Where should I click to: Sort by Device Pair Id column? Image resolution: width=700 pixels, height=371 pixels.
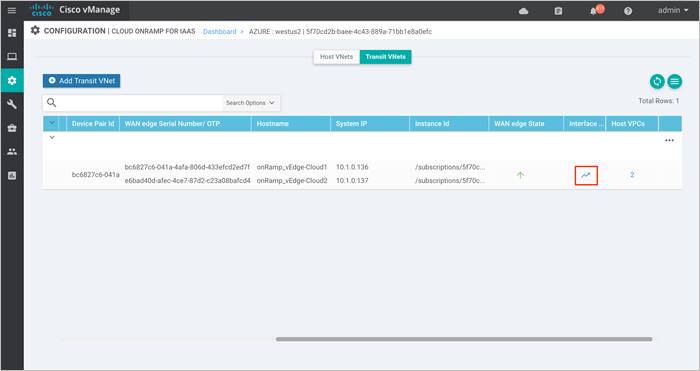tap(93, 124)
